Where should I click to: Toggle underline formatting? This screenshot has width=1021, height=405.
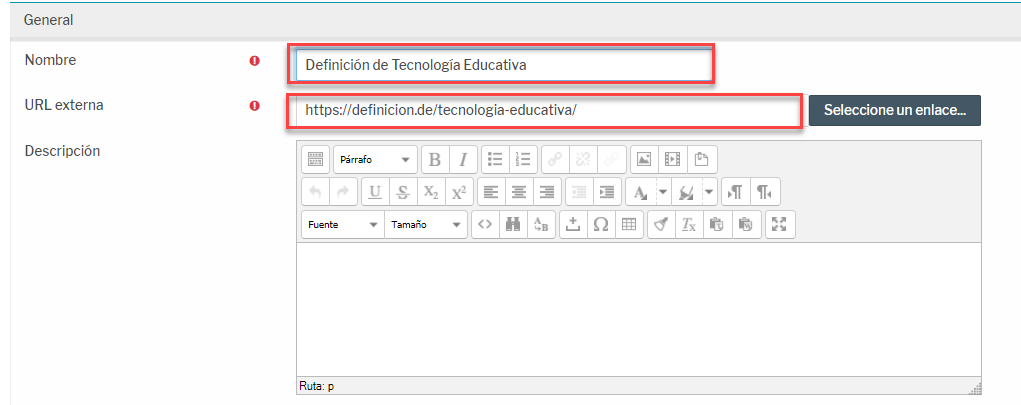click(375, 192)
